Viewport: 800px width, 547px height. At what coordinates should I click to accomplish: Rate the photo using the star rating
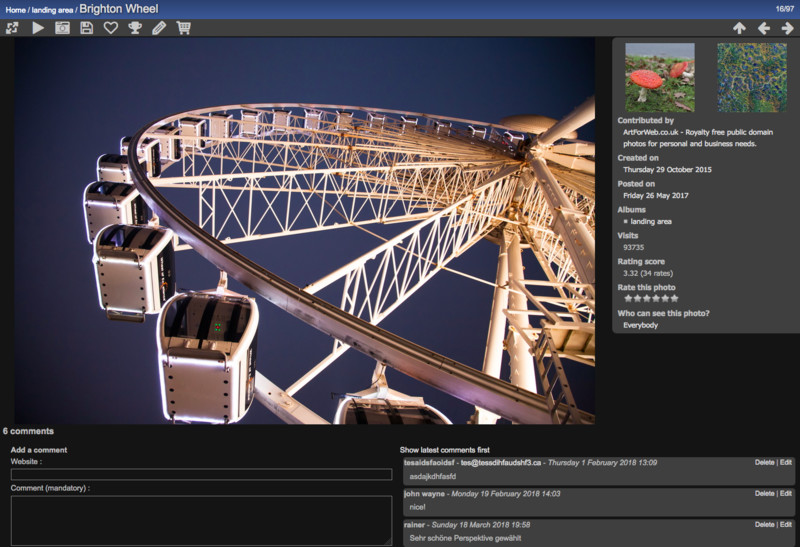click(651, 298)
